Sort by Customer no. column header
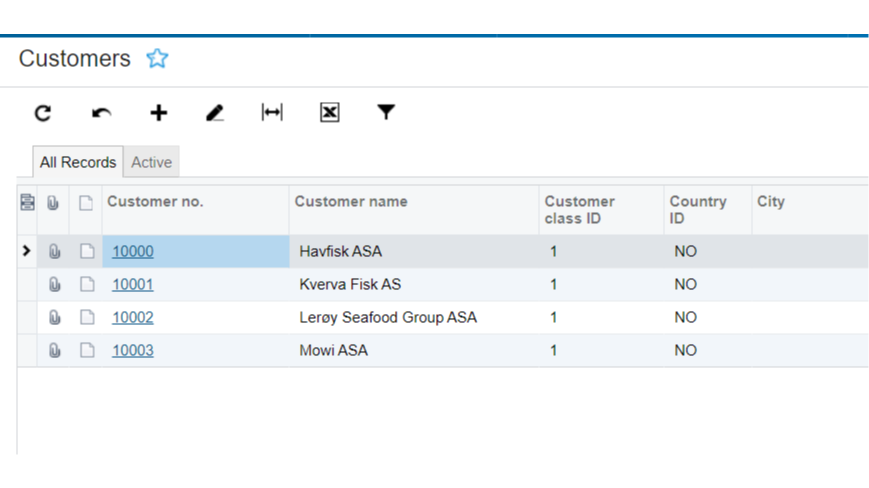 (196, 209)
